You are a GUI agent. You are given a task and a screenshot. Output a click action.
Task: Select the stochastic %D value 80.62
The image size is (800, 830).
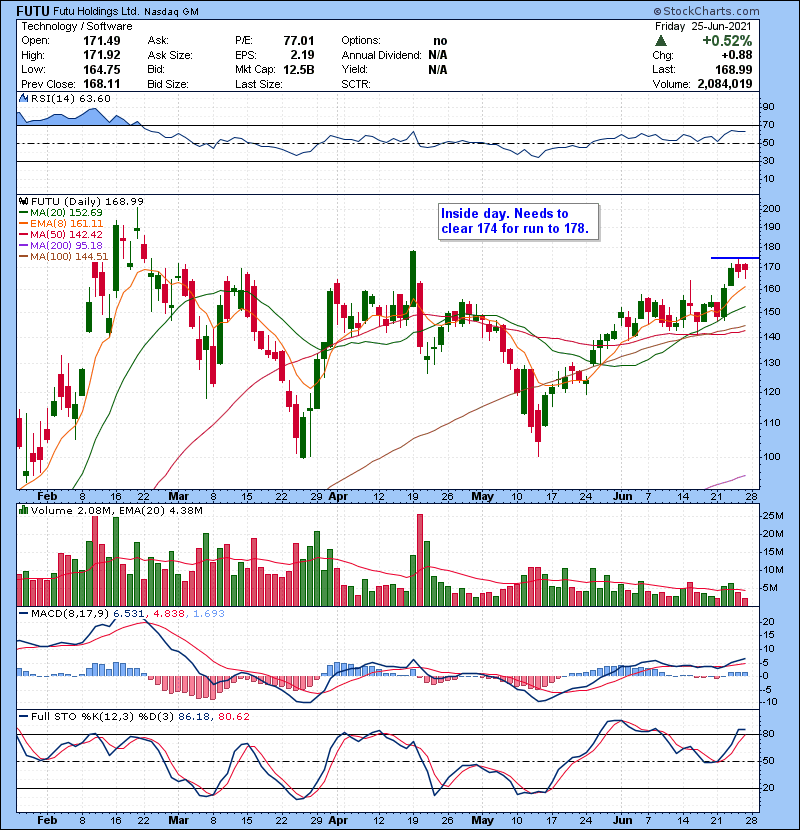[x=232, y=716]
